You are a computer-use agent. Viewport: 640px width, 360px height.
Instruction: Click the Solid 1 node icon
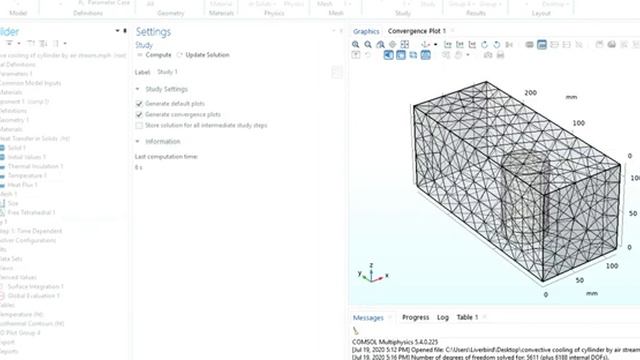2,148
